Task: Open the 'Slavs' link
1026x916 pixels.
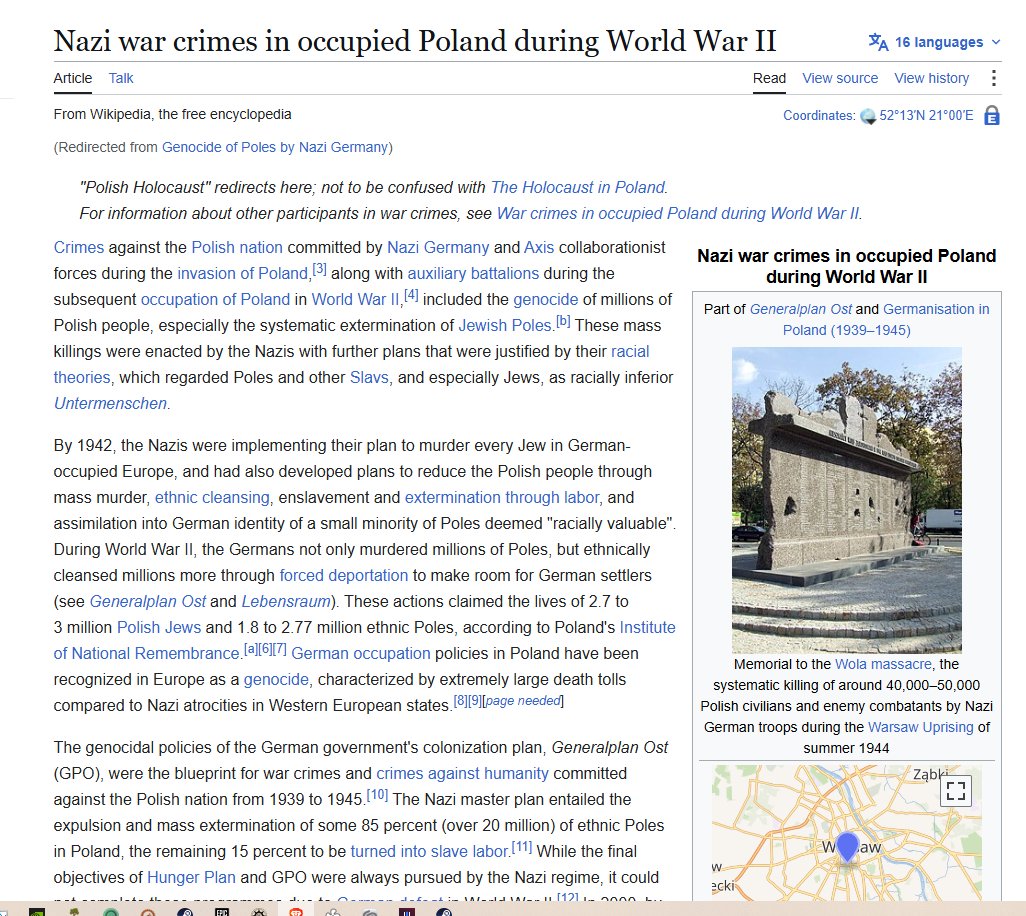Action: coord(369,378)
